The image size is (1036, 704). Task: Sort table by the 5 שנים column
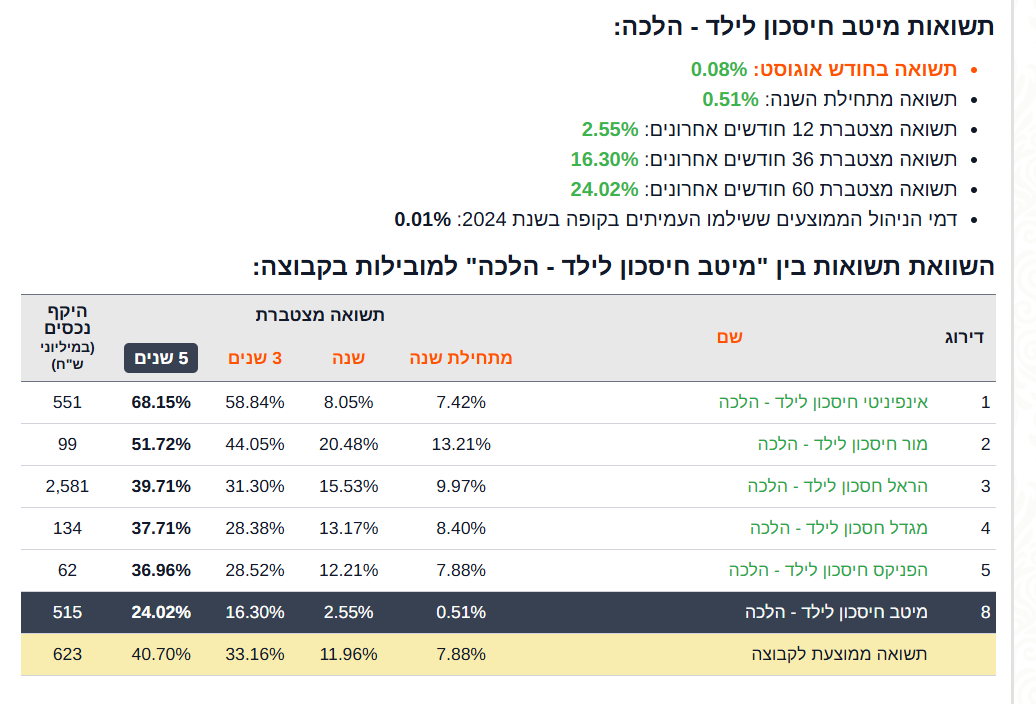click(x=161, y=358)
